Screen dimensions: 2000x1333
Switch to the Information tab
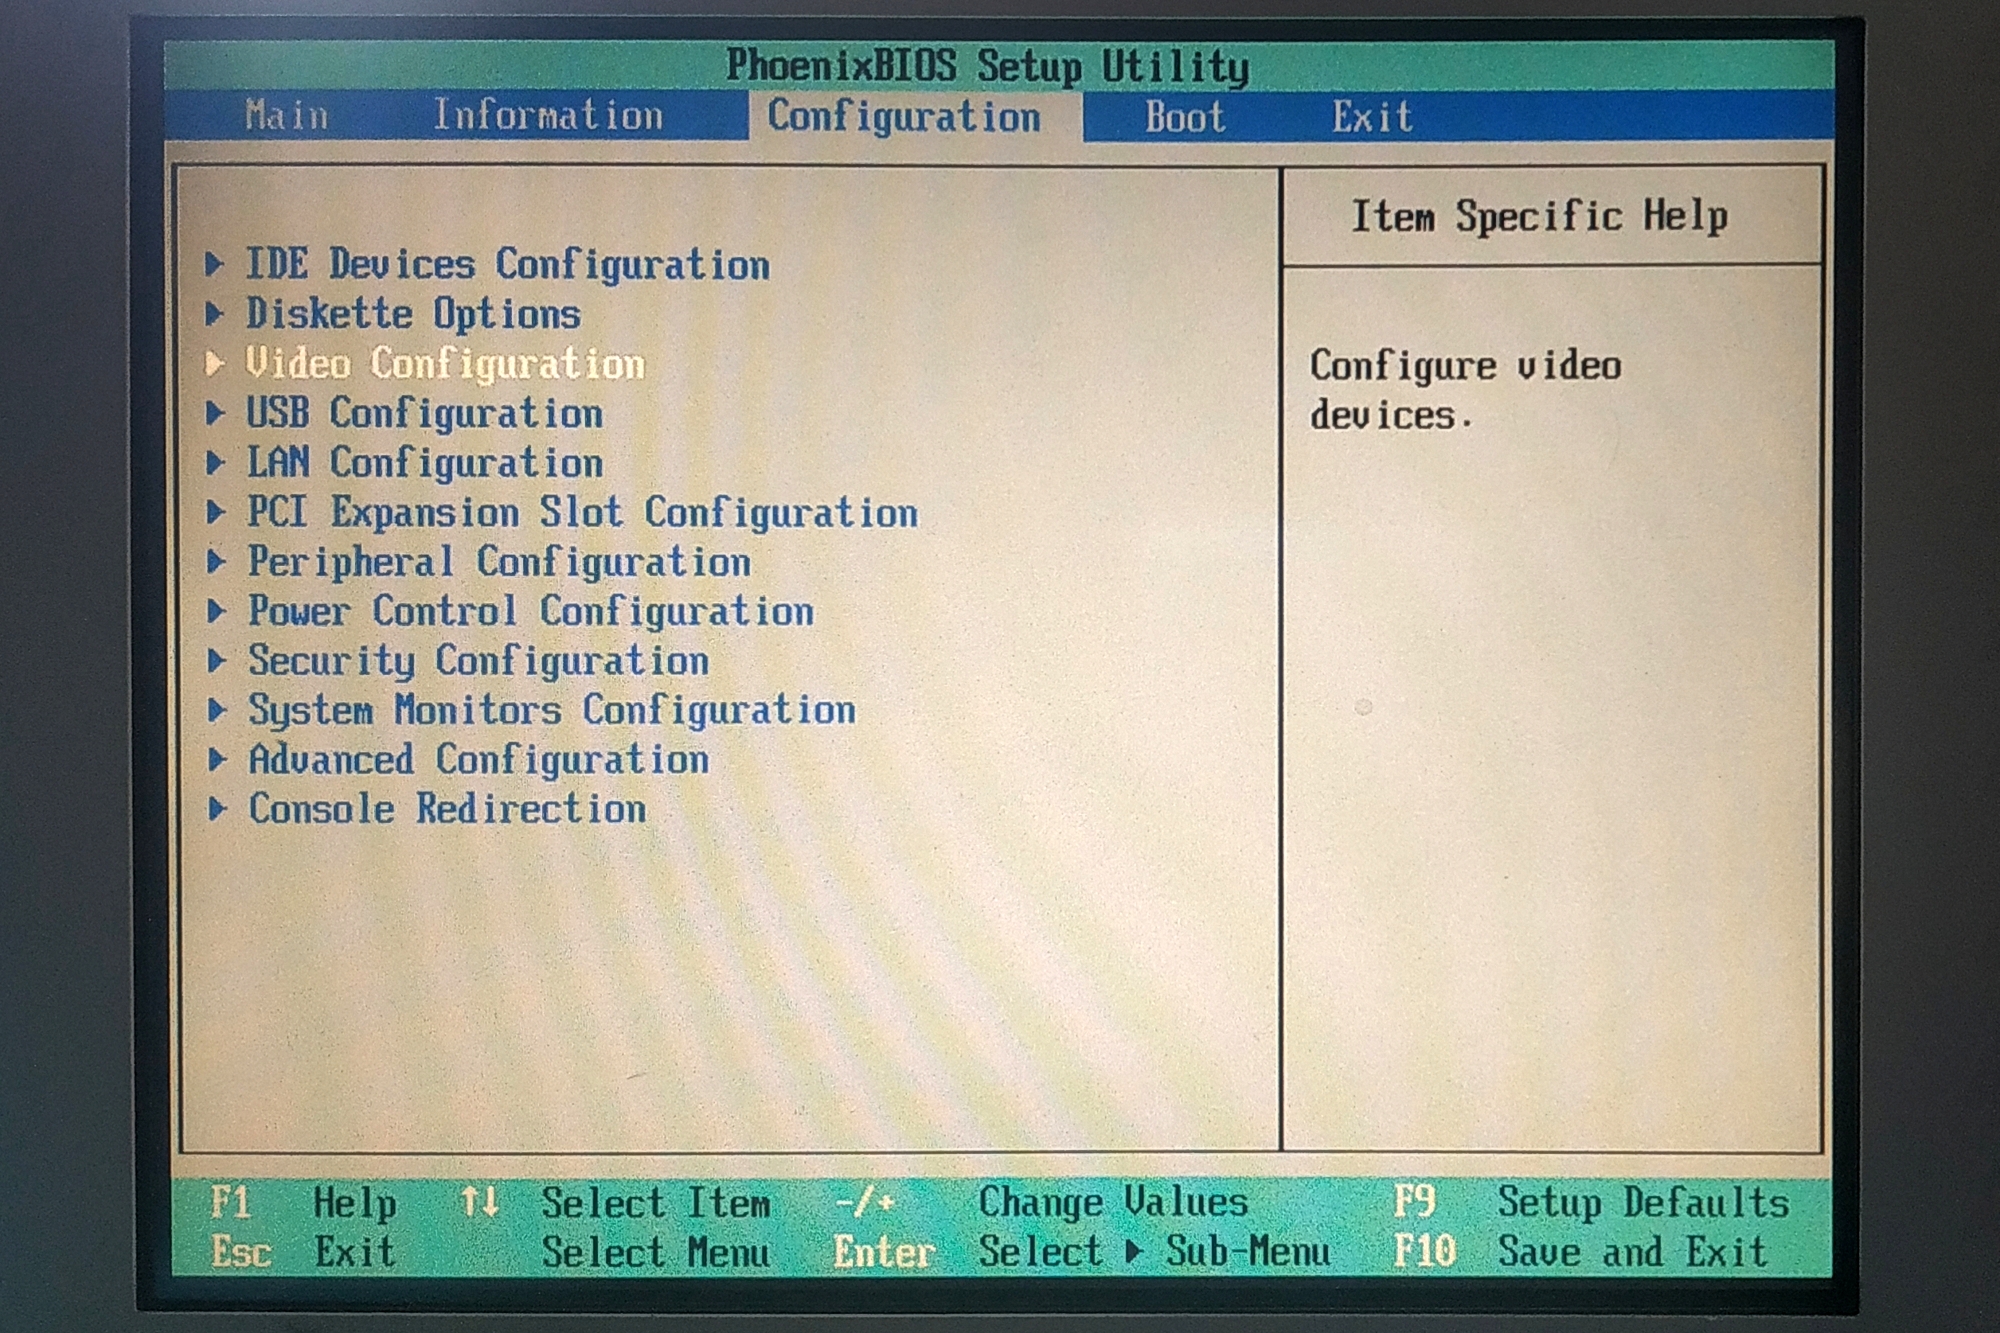[x=548, y=116]
